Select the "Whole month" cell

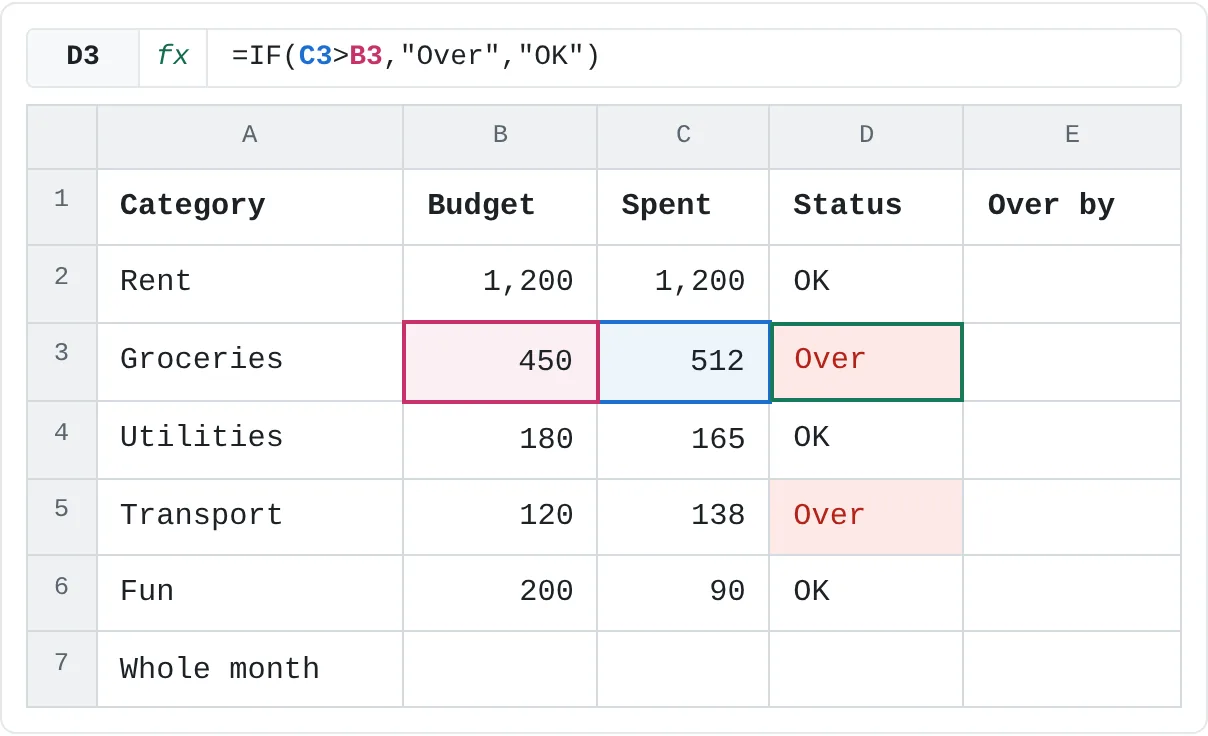click(250, 668)
